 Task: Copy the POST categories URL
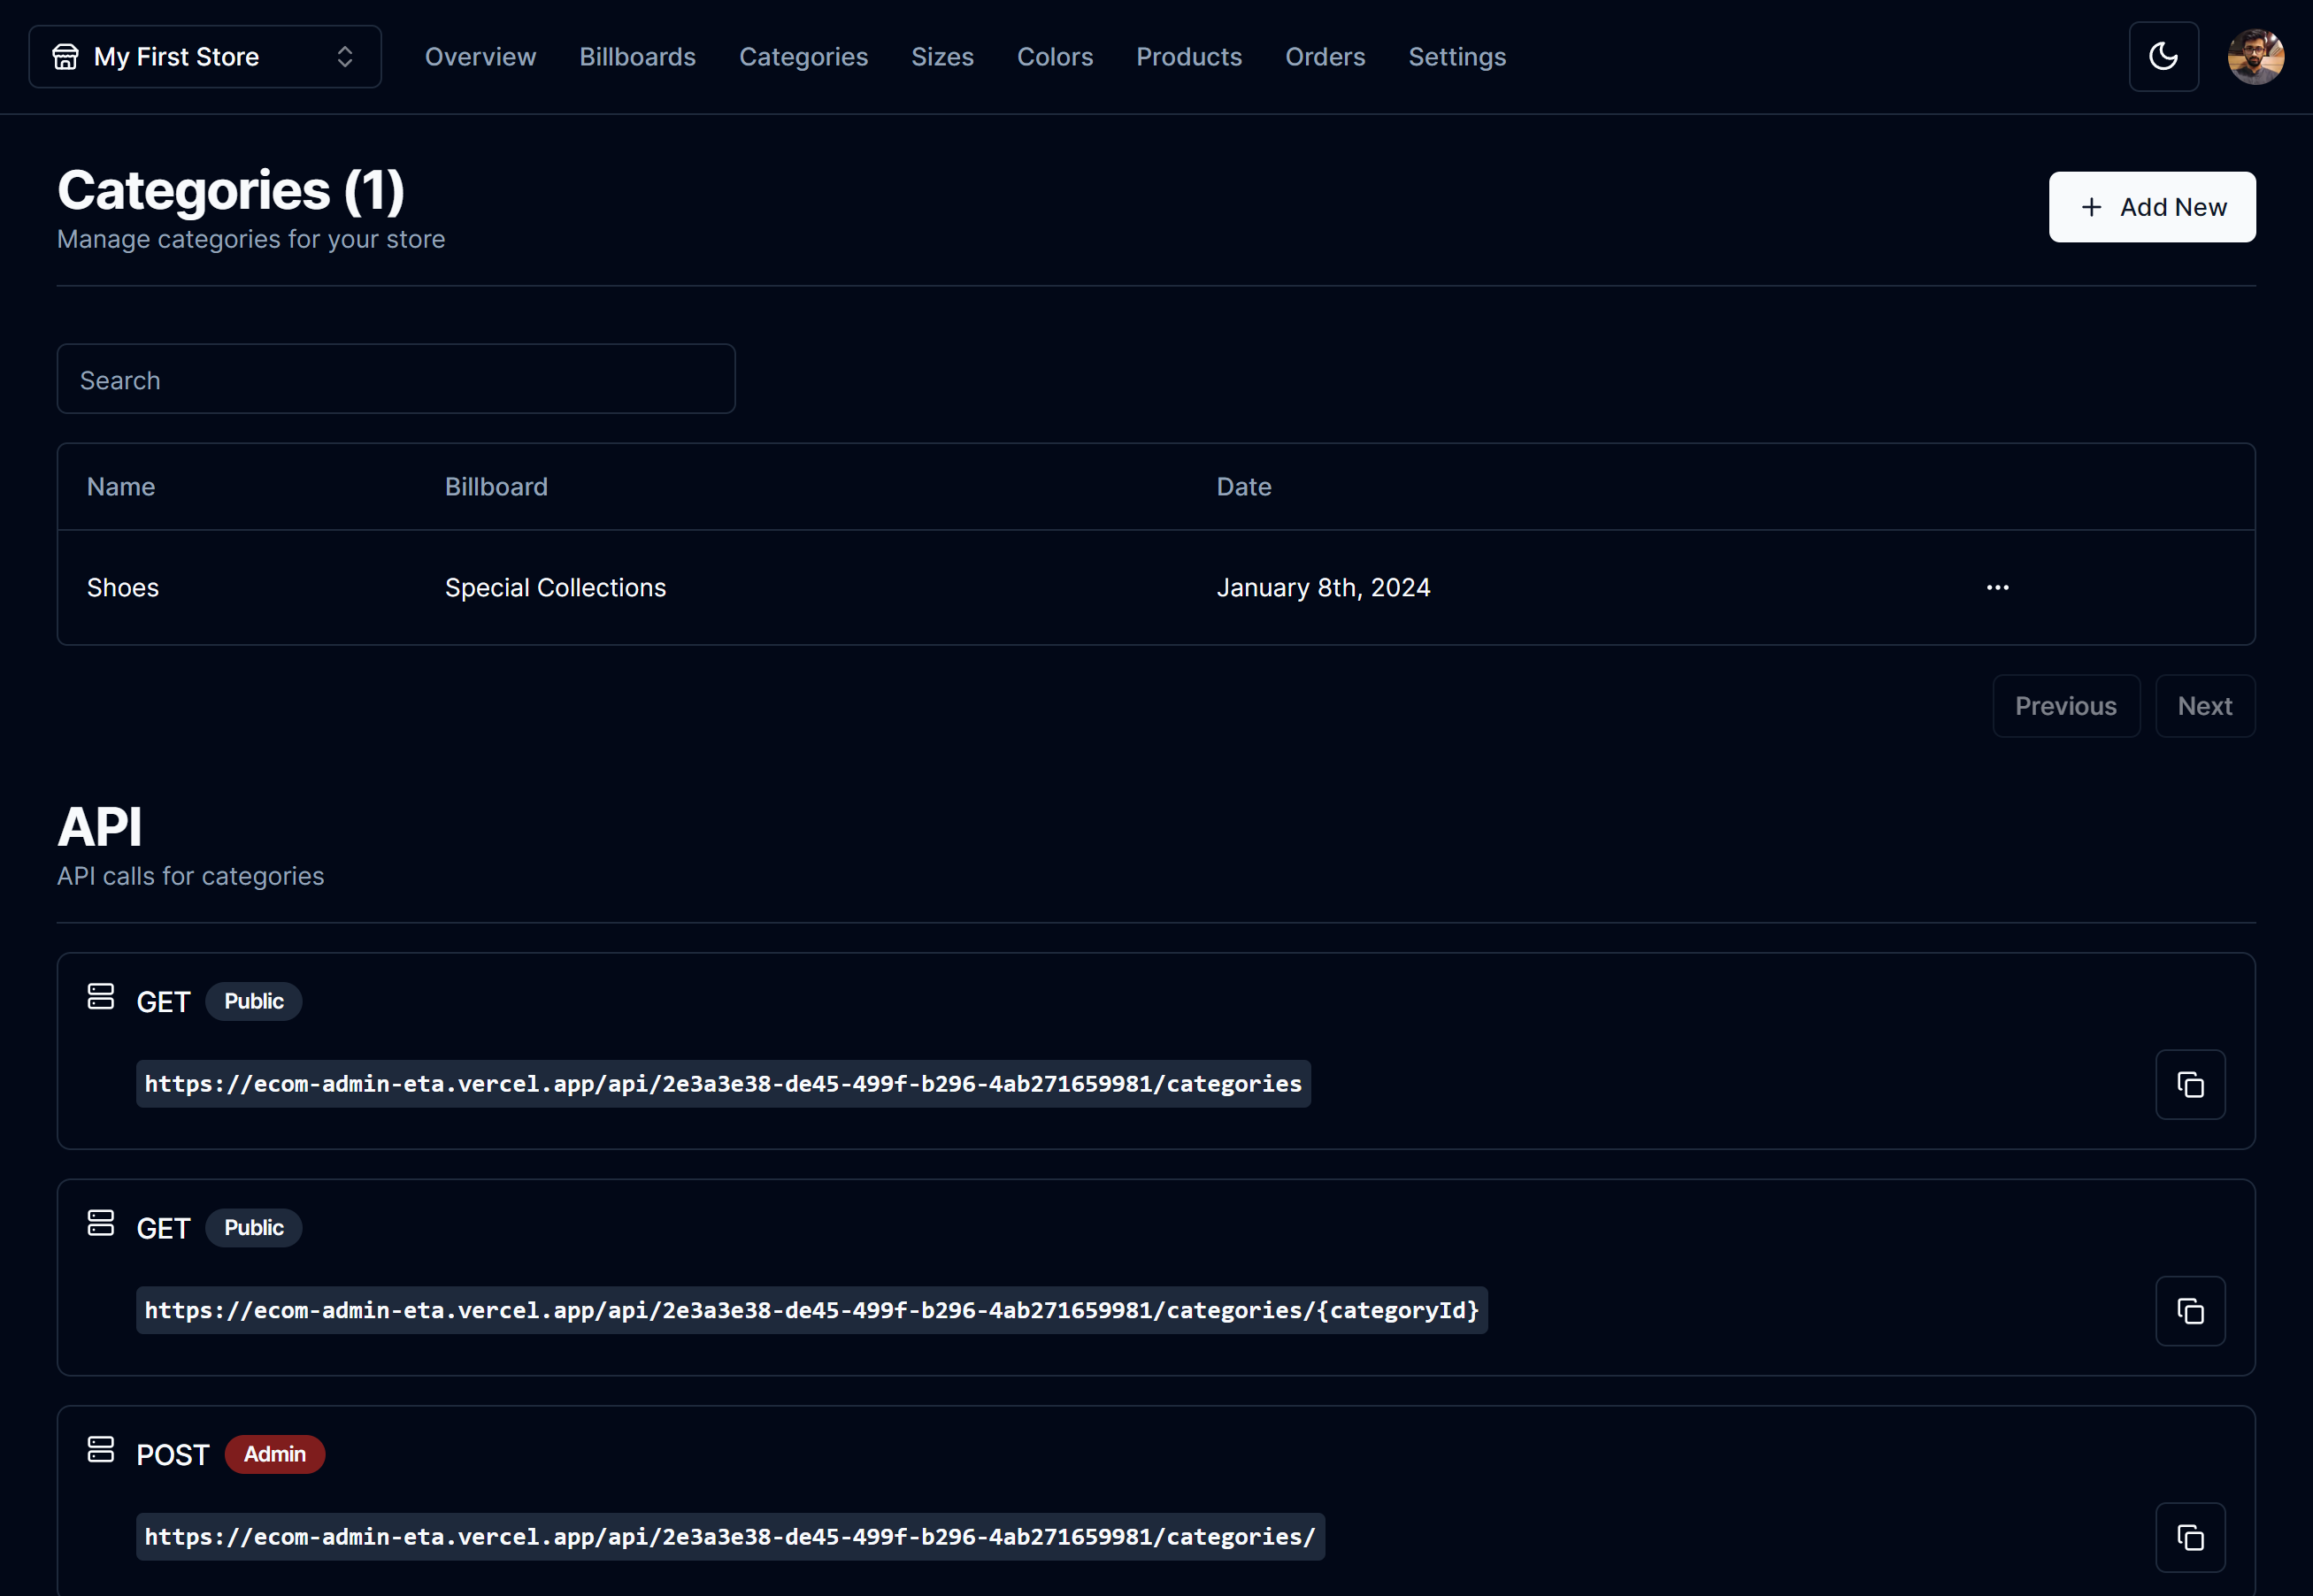click(x=2190, y=1538)
